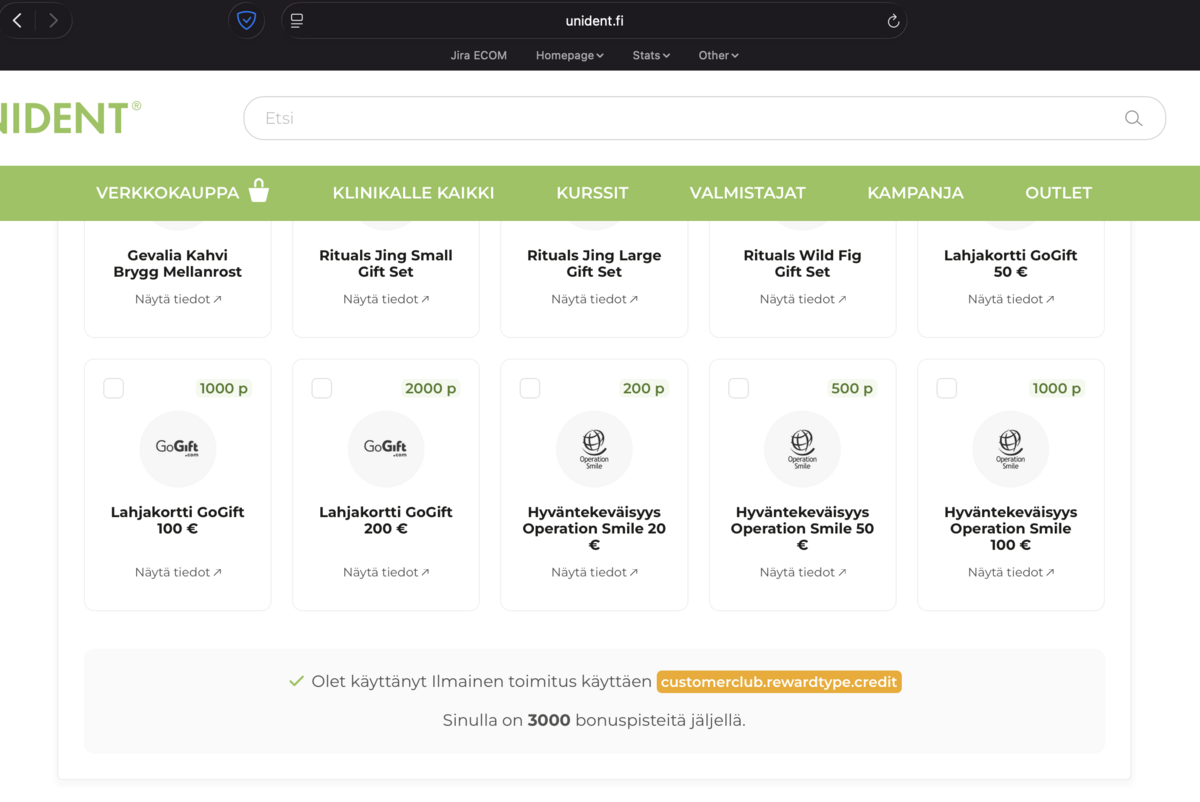Screen dimensions: 1200x802
Task: Click the search magnifier icon
Action: coord(1133,118)
